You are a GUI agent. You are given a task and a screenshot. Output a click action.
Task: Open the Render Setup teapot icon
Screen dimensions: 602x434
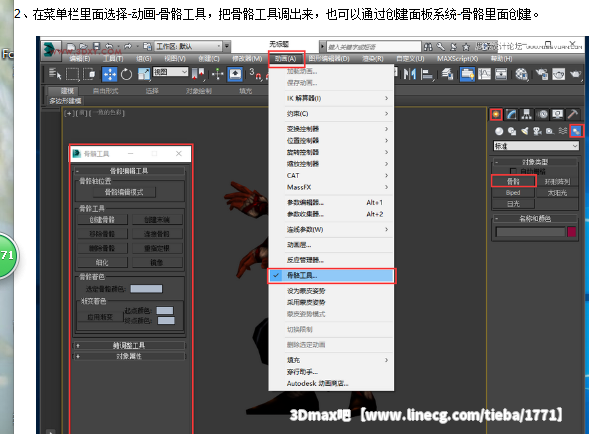542,74
